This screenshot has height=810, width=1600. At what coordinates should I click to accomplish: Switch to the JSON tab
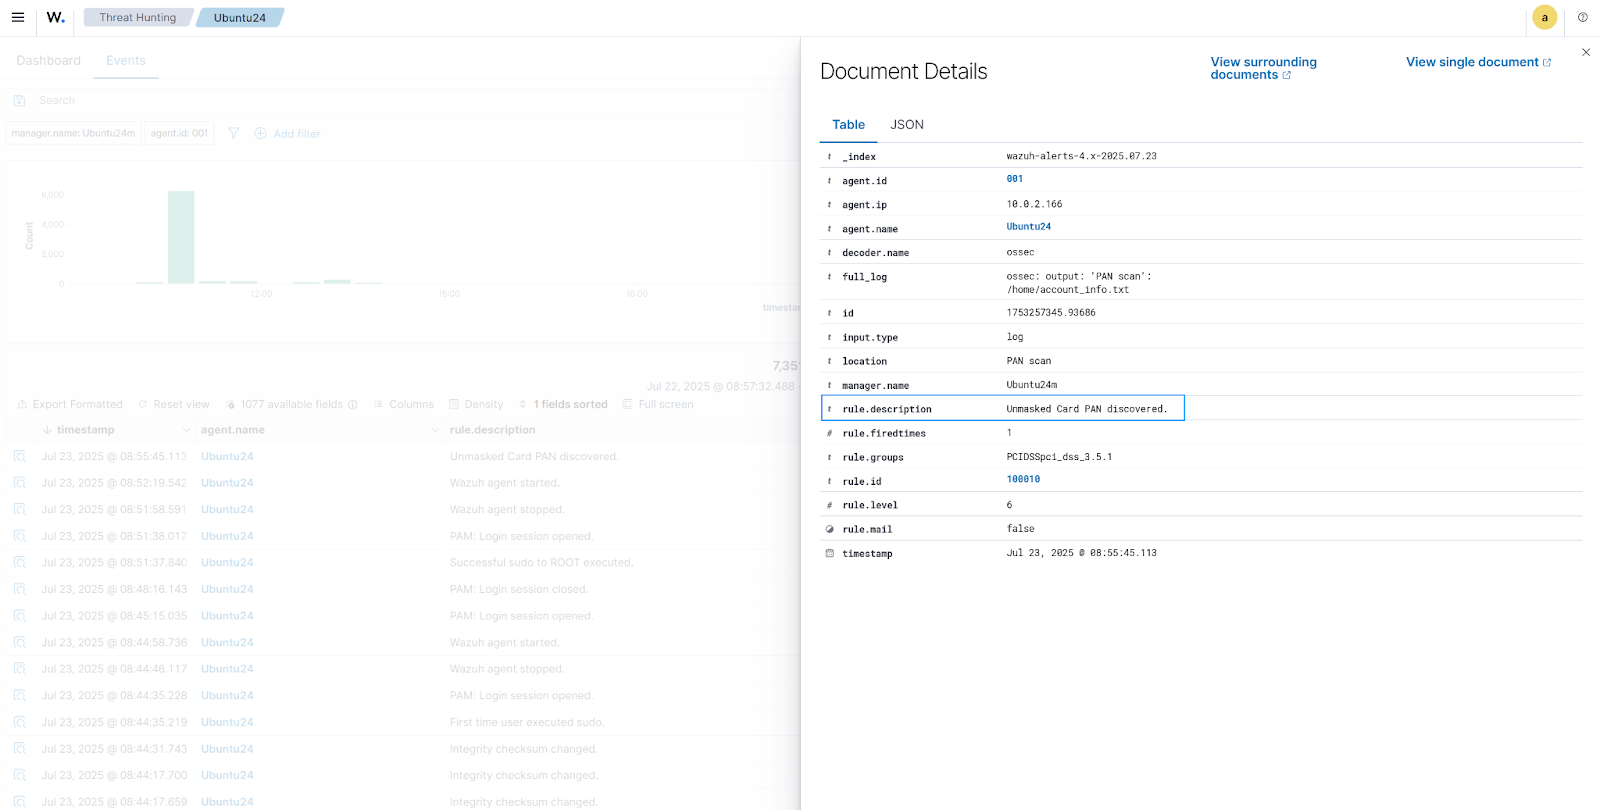[906, 125]
